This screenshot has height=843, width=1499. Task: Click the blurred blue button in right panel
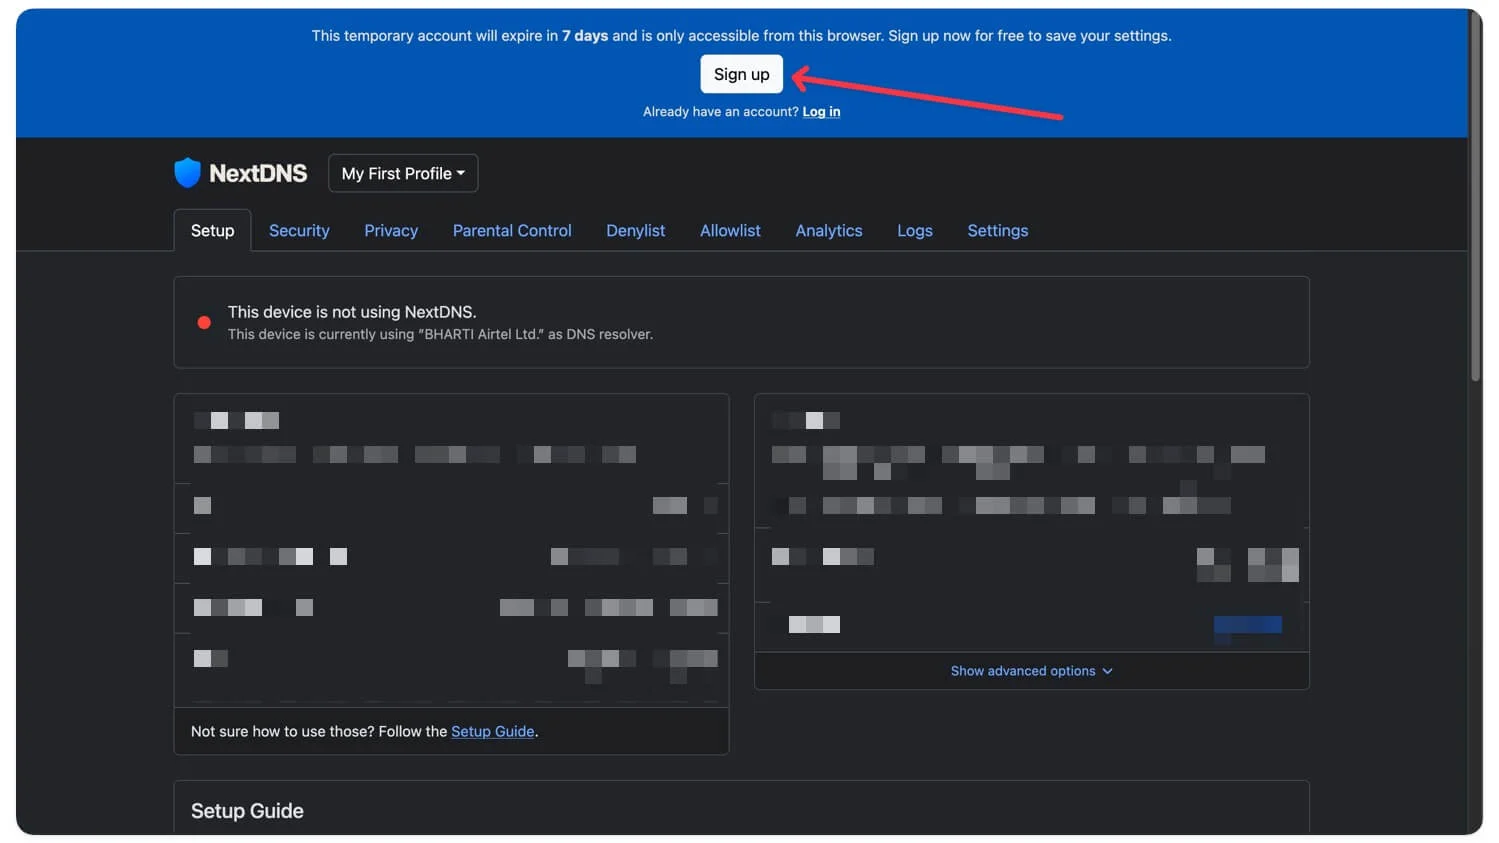pos(1247,626)
